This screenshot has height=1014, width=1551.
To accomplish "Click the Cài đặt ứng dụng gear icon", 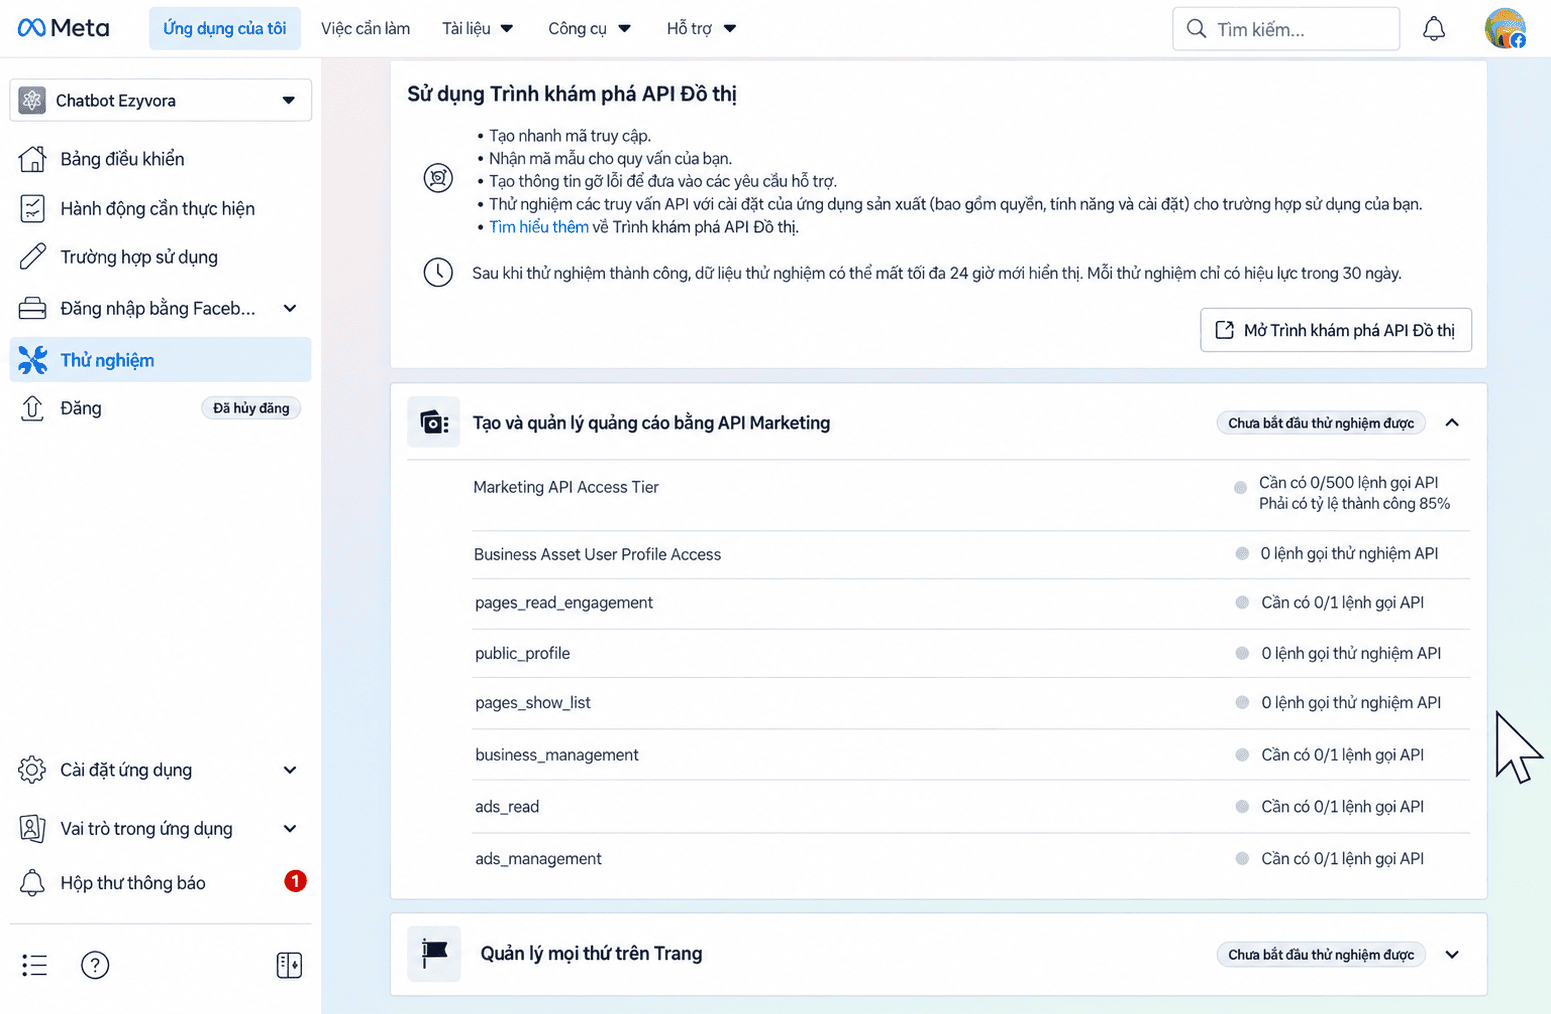I will click(32, 770).
